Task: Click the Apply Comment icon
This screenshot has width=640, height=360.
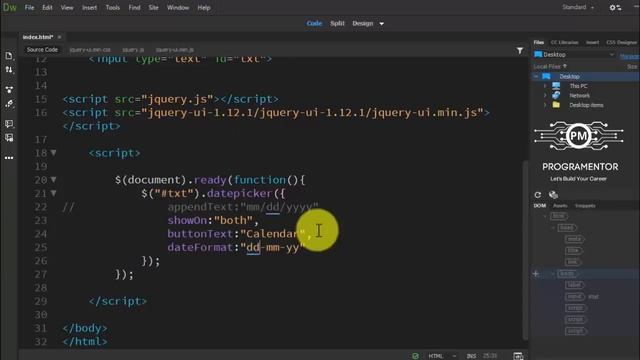Action: pos(9,123)
